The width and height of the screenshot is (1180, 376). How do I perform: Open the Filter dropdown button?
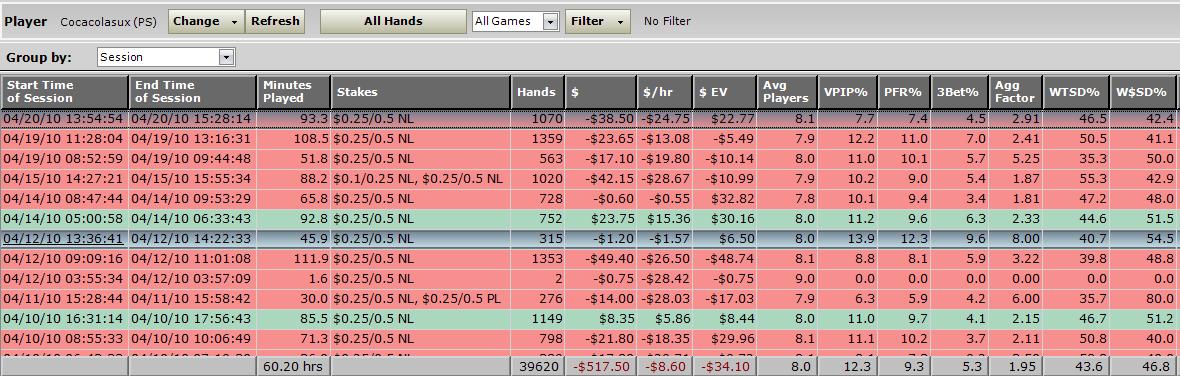(598, 21)
